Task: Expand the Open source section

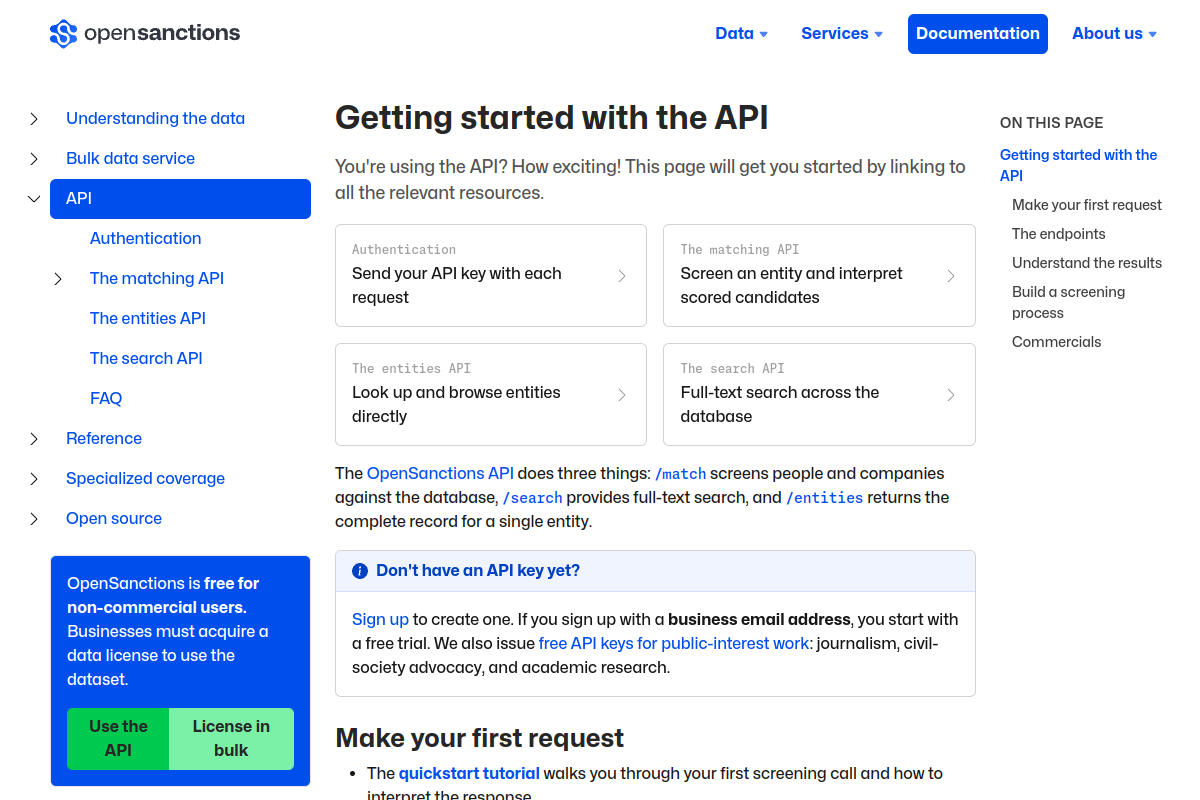Action: tap(34, 519)
